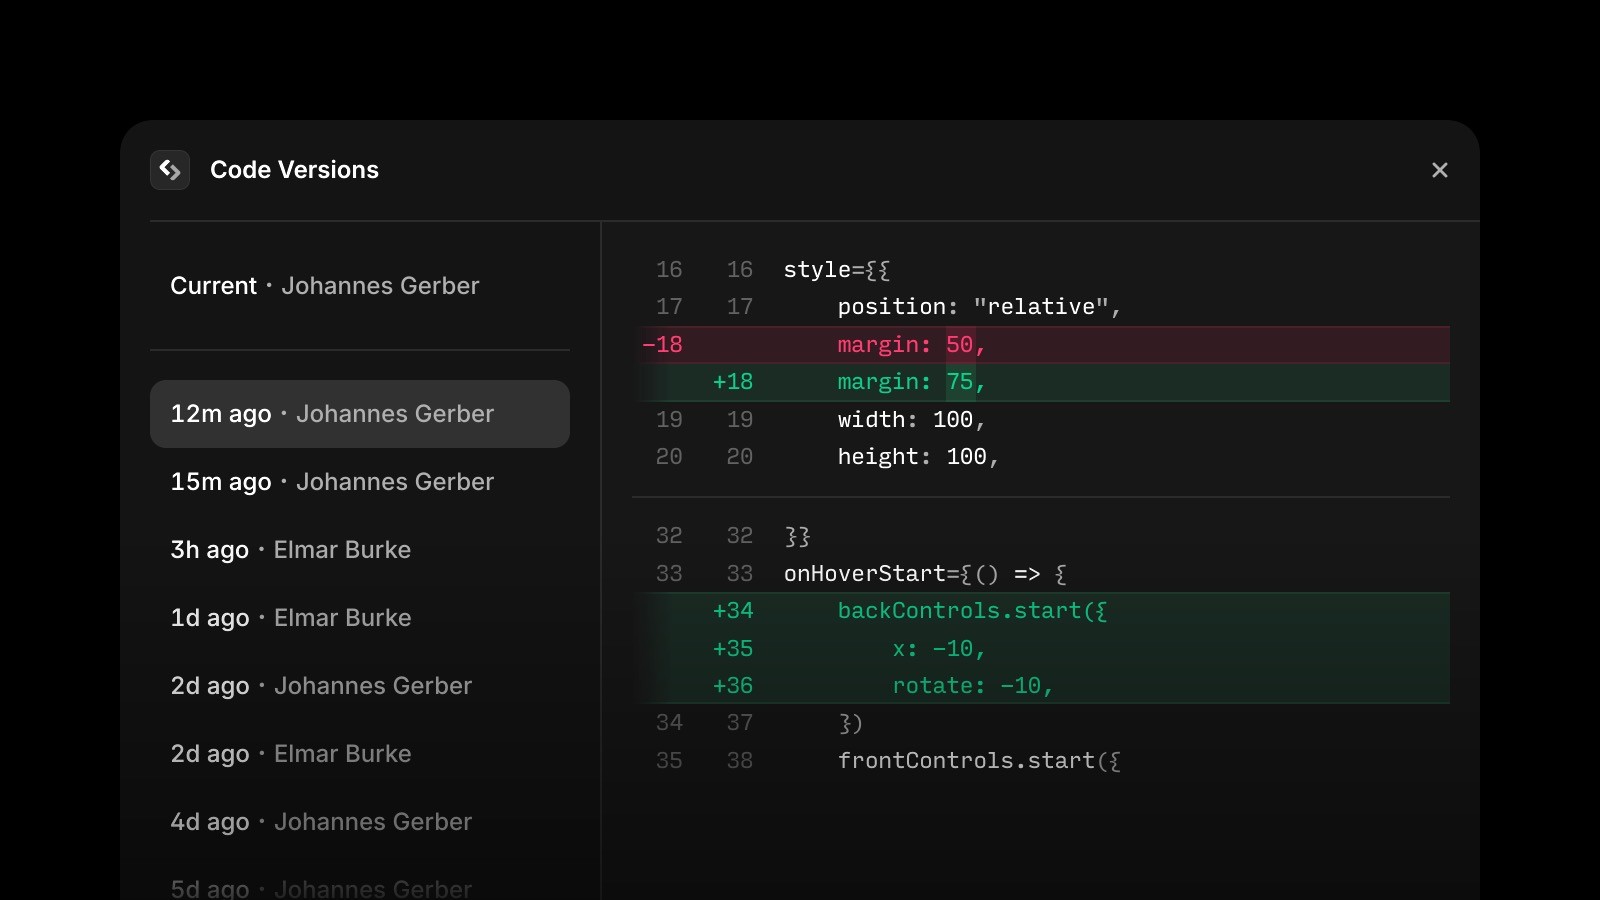Select the Current version by Johannes Gerber

(324, 286)
